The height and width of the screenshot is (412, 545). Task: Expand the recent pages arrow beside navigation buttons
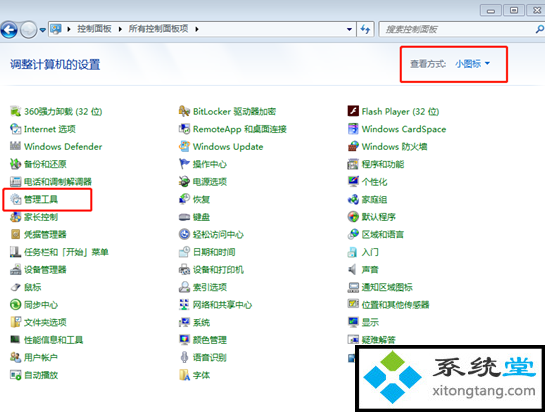click(42, 30)
